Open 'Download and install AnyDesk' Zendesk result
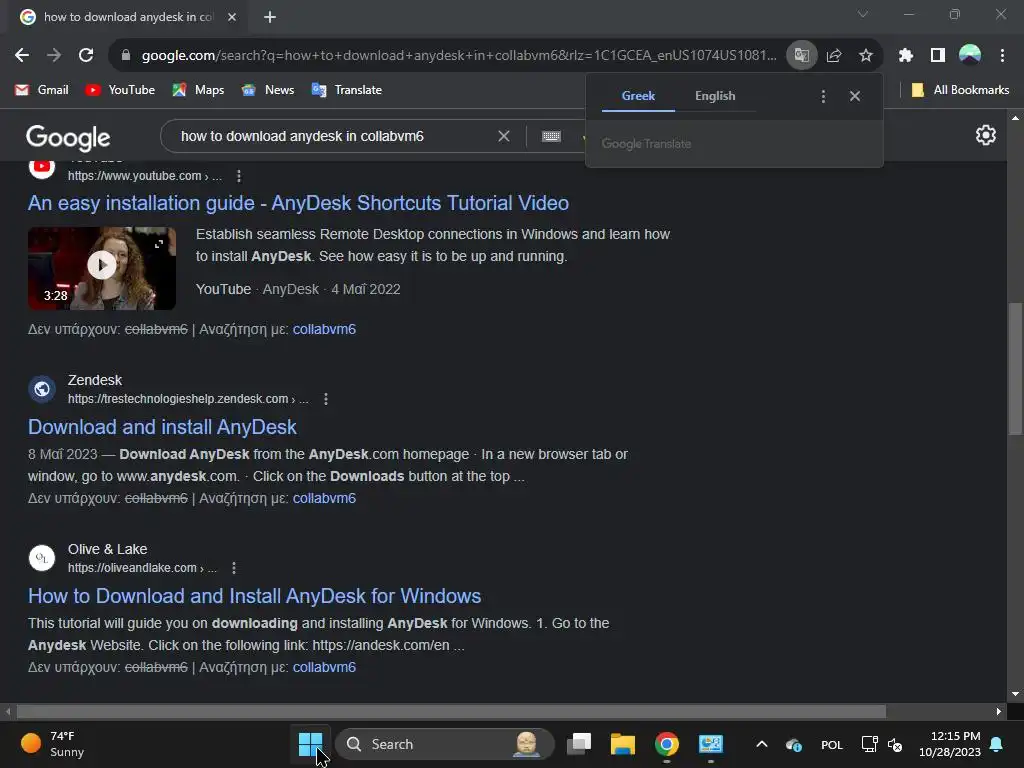 tap(162, 427)
